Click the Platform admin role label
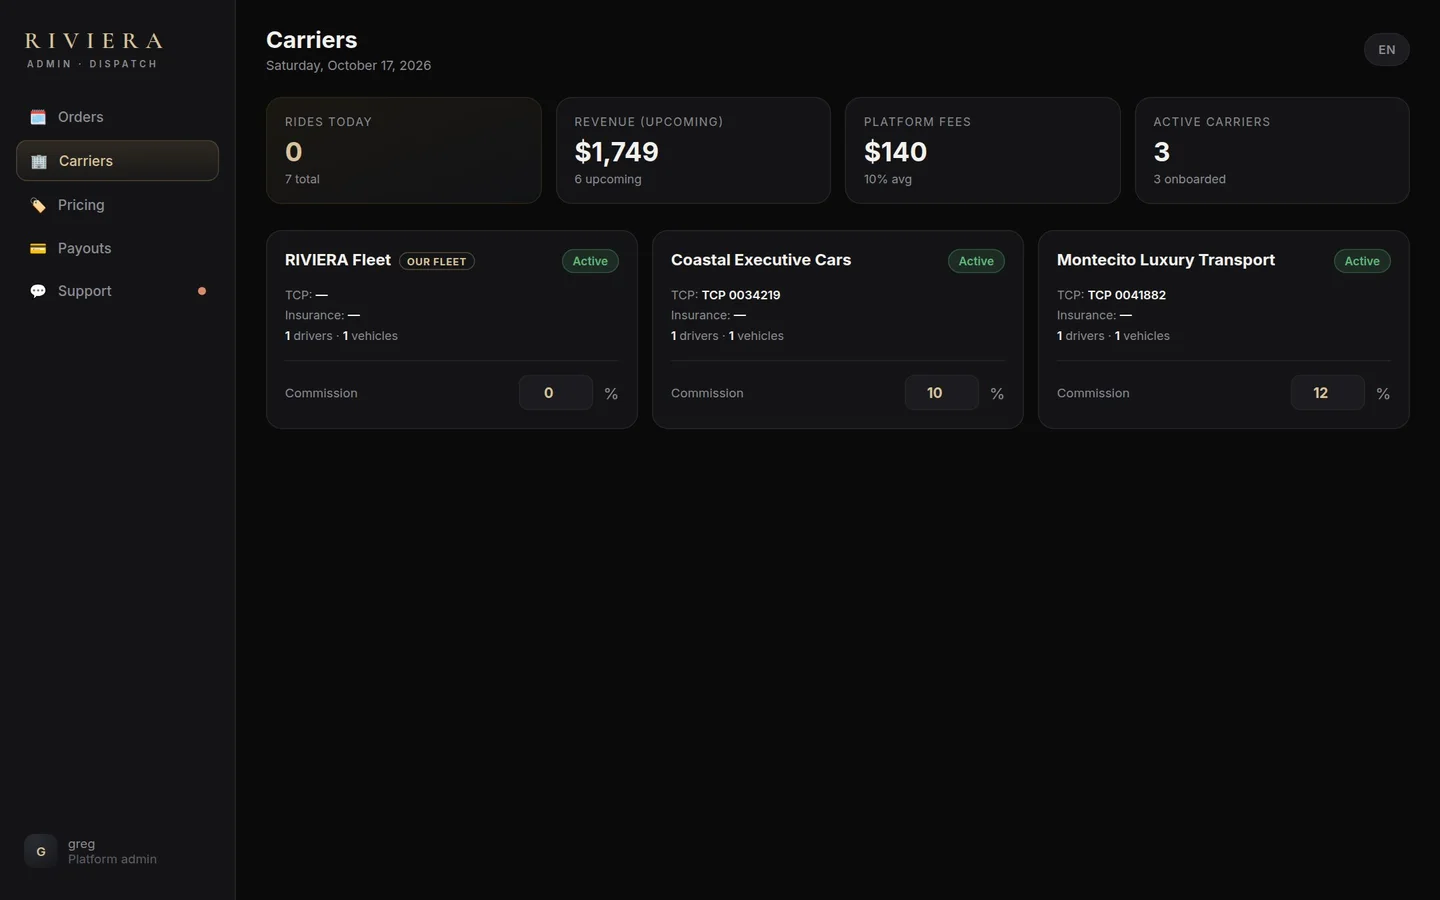Screen dimensions: 1440x900 [112, 859]
